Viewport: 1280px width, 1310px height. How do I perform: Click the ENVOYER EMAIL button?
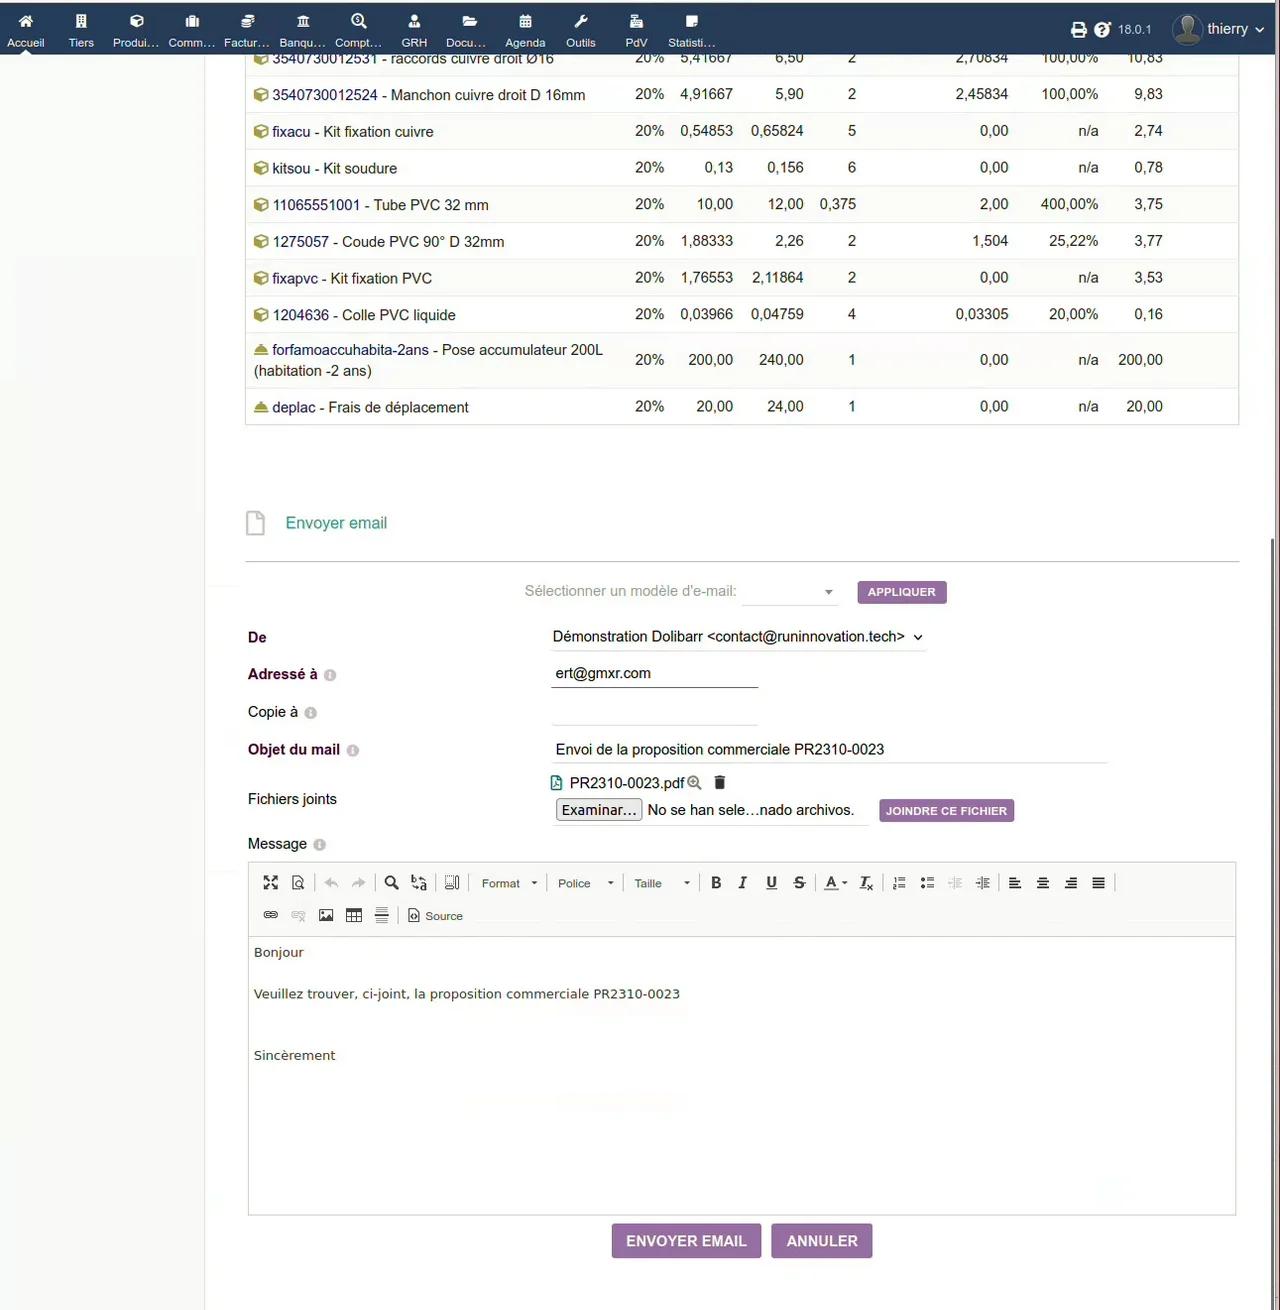click(x=686, y=1241)
